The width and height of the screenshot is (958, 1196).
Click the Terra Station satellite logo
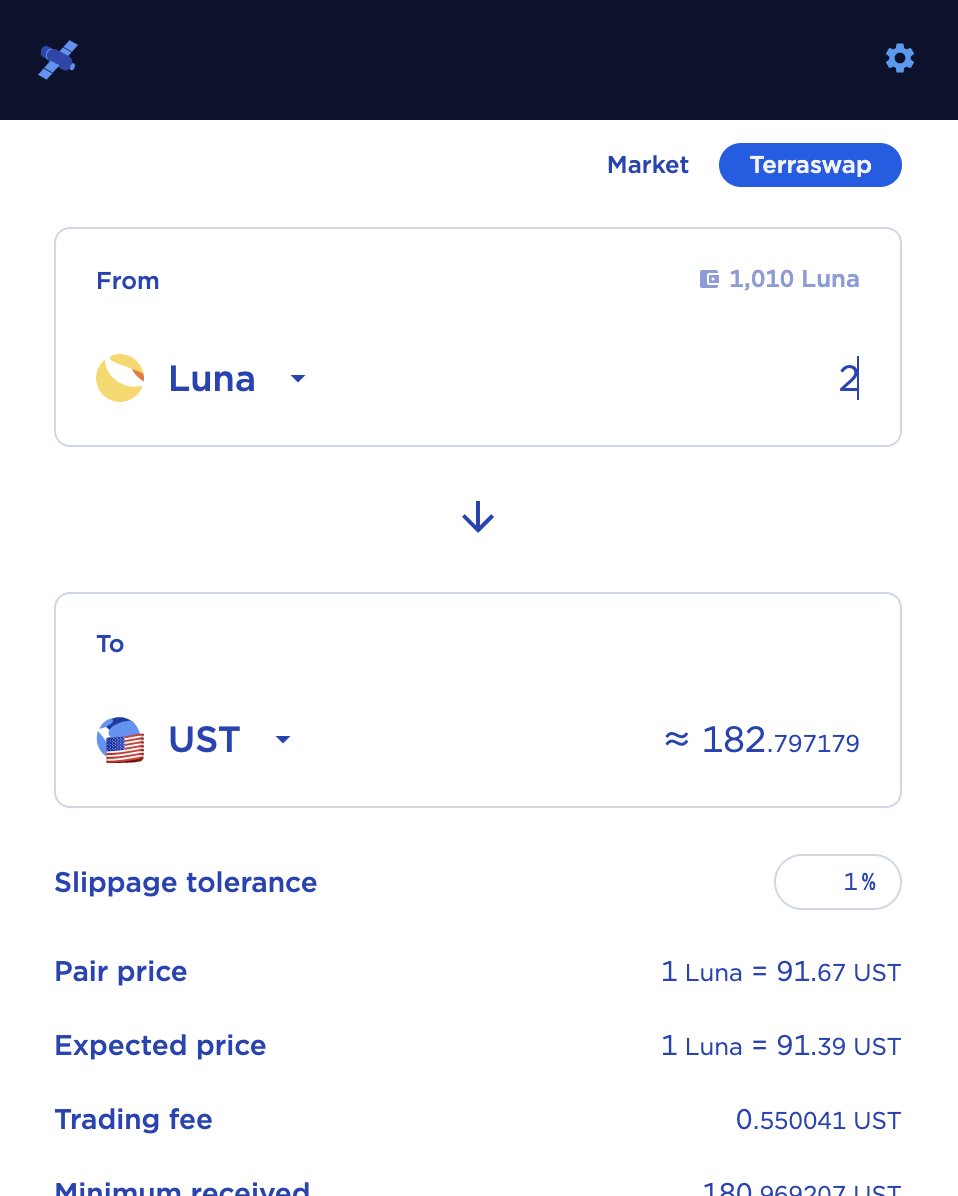[x=58, y=59]
